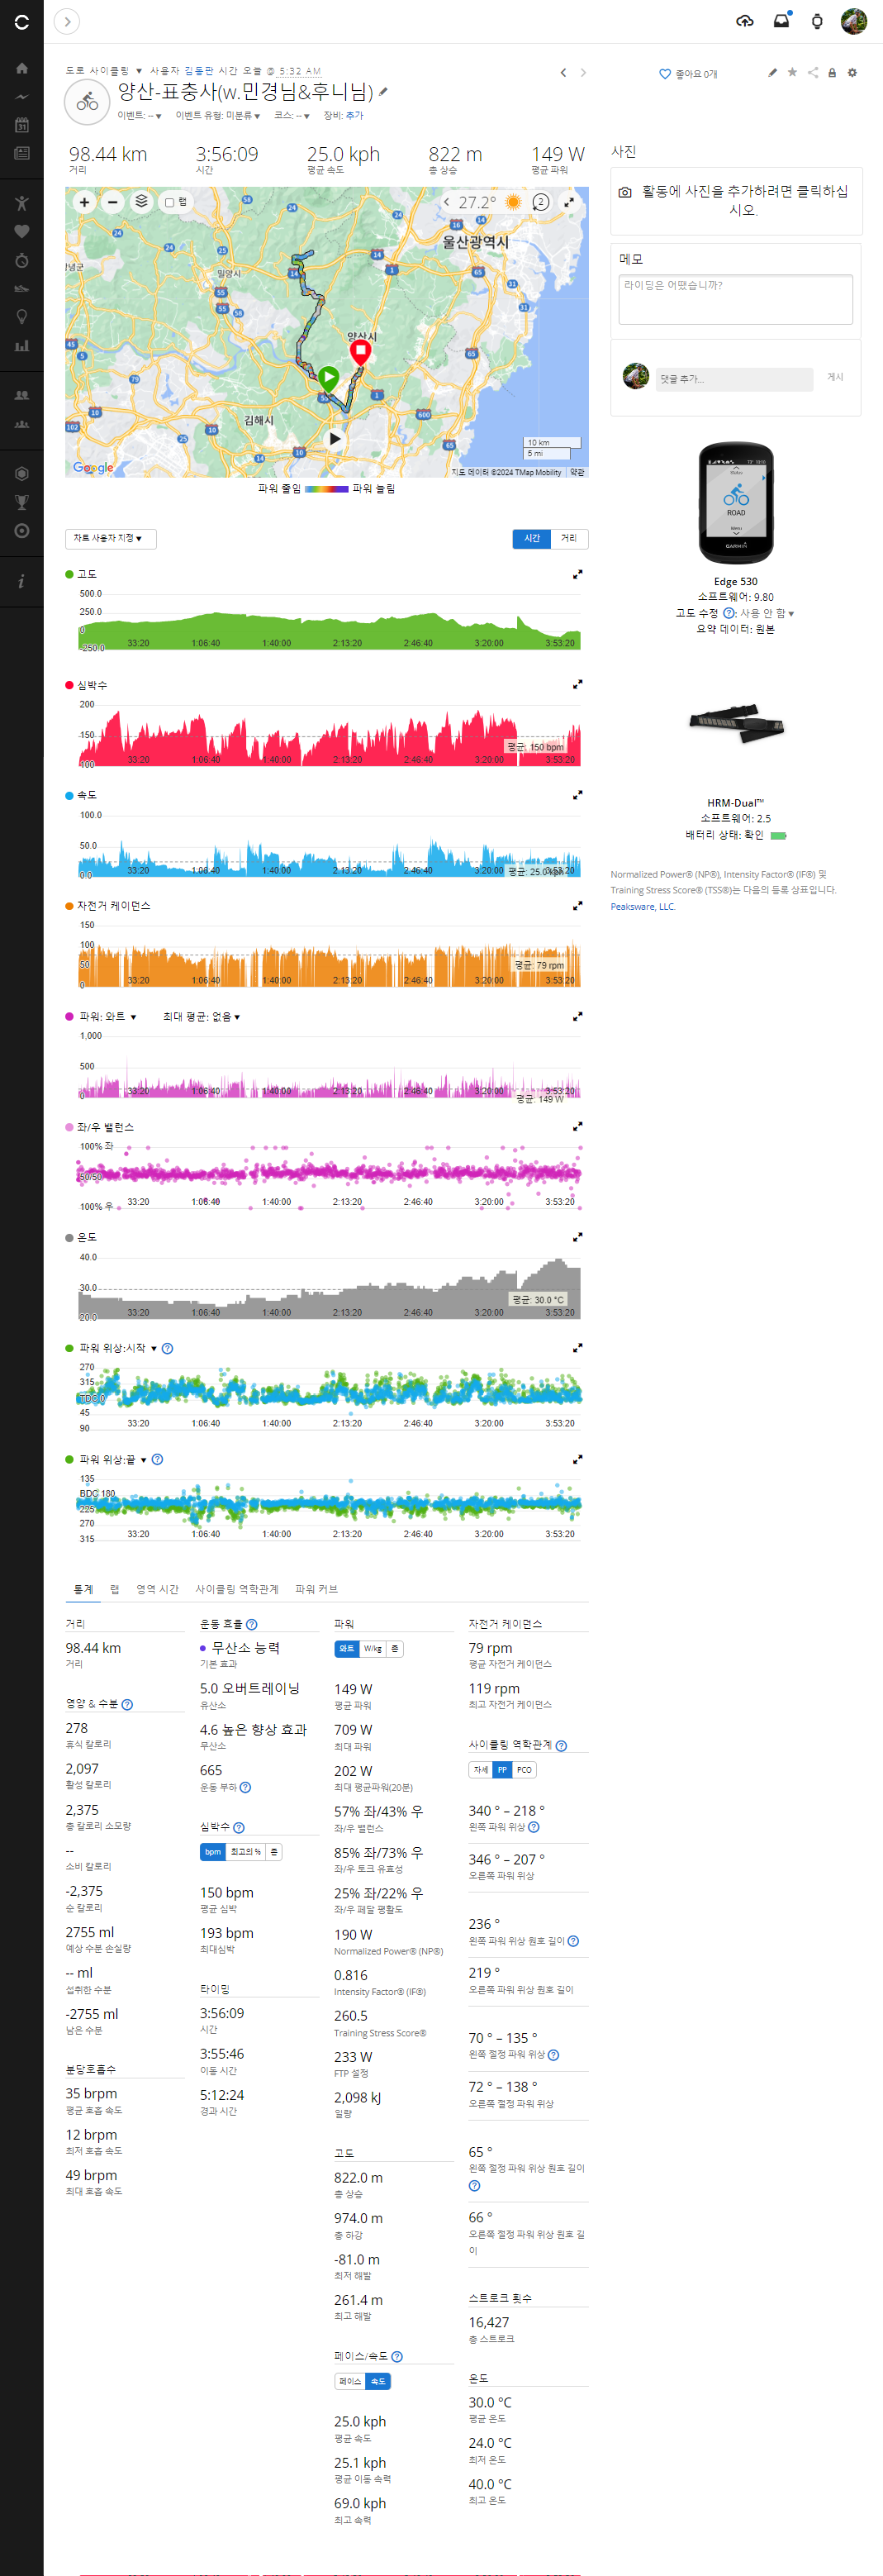
Task: Share the activity via share icon
Action: coord(813,72)
